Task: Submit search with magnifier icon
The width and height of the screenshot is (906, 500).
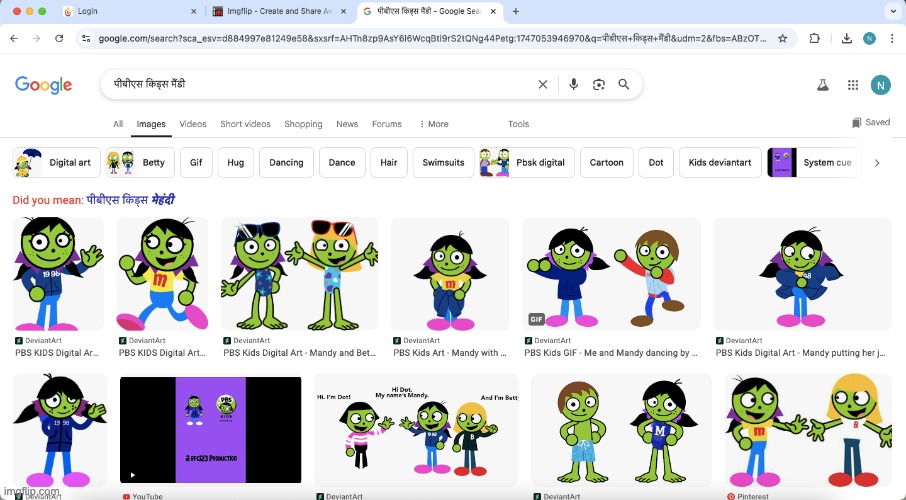Action: [623, 84]
